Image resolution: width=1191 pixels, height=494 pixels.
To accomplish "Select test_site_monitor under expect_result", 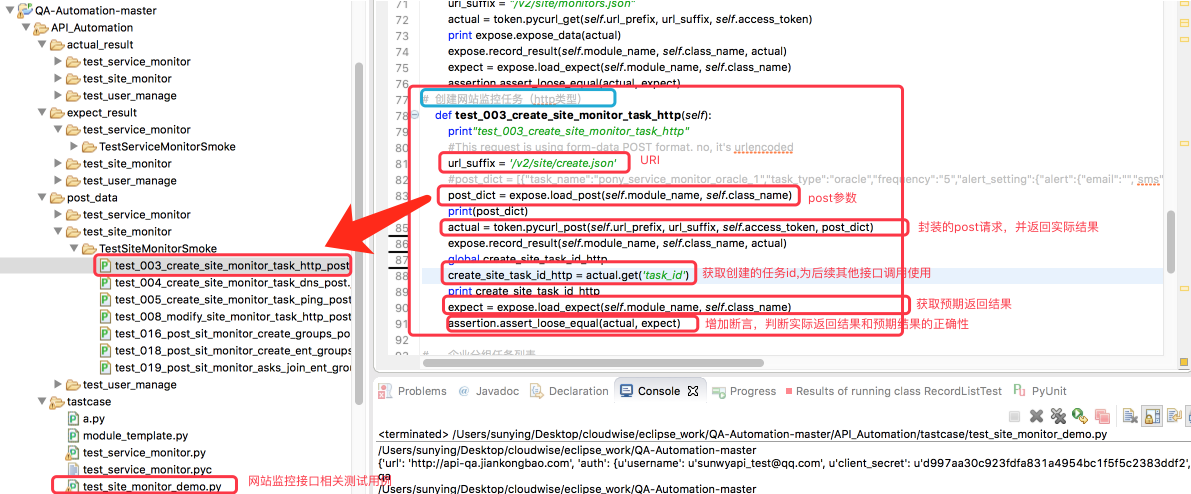I will 127,163.
